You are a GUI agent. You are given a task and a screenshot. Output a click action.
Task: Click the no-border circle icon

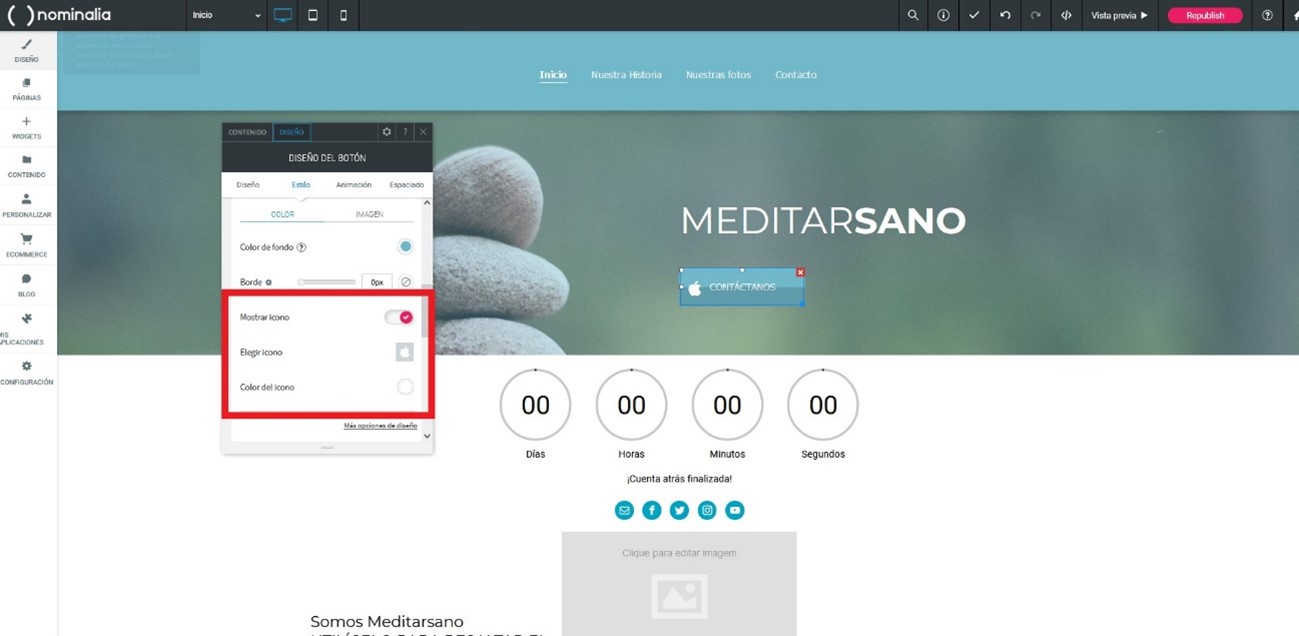[406, 282]
